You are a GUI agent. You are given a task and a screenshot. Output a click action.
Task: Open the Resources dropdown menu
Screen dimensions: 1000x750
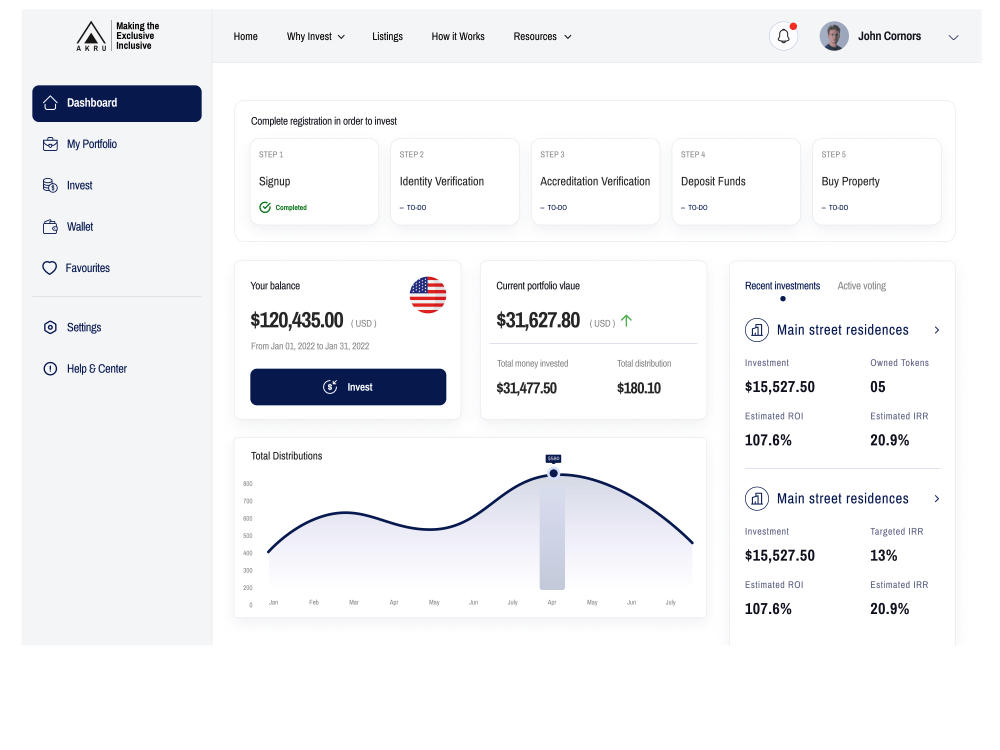pyautogui.click(x=542, y=36)
